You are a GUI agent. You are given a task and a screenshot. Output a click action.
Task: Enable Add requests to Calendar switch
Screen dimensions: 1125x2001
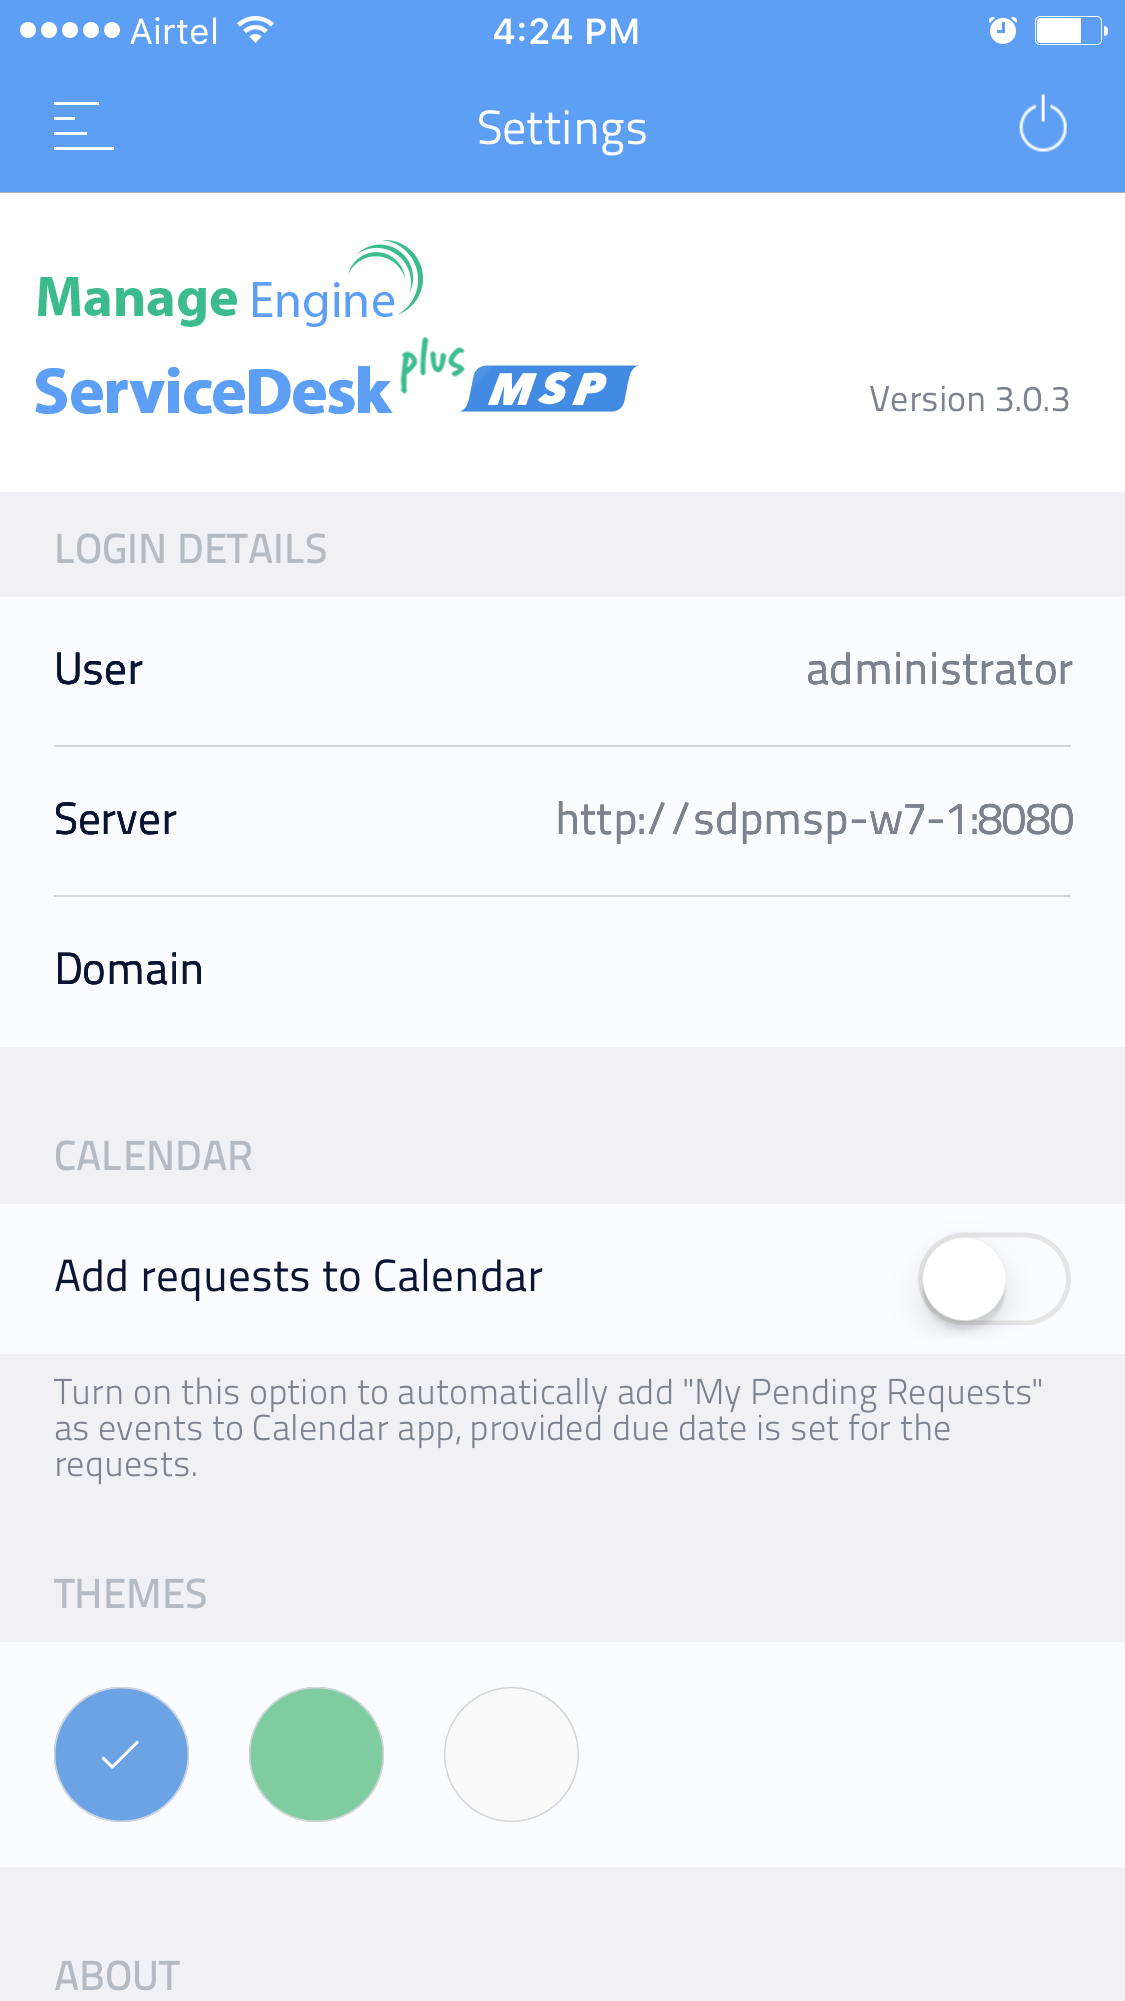pos(994,1278)
